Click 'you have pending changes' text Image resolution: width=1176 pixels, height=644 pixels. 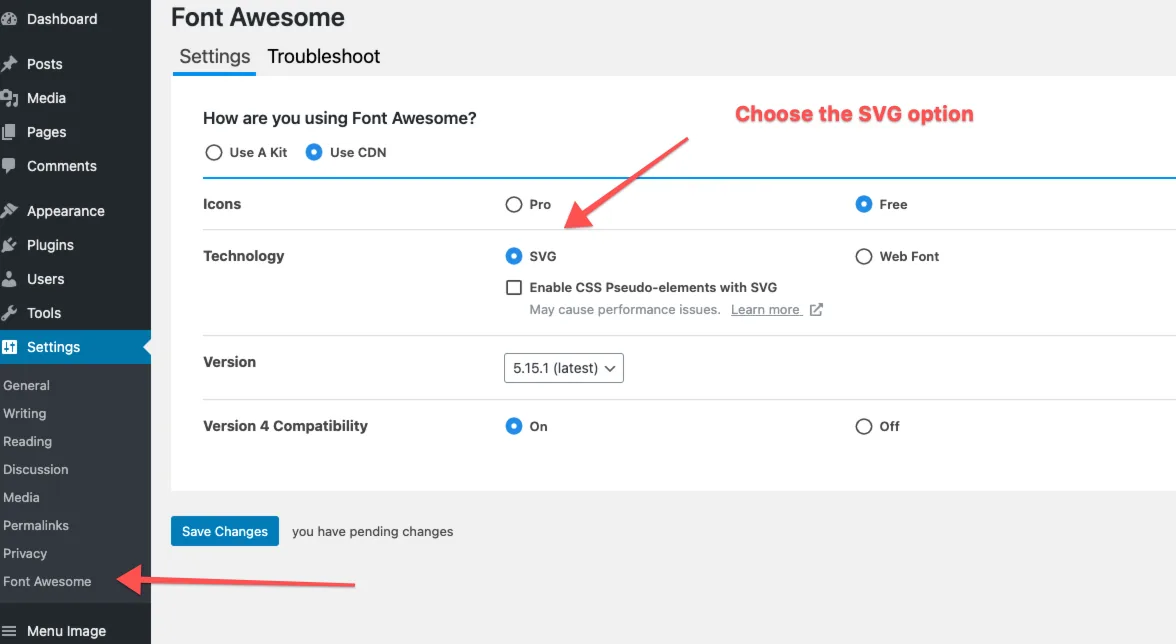373,532
